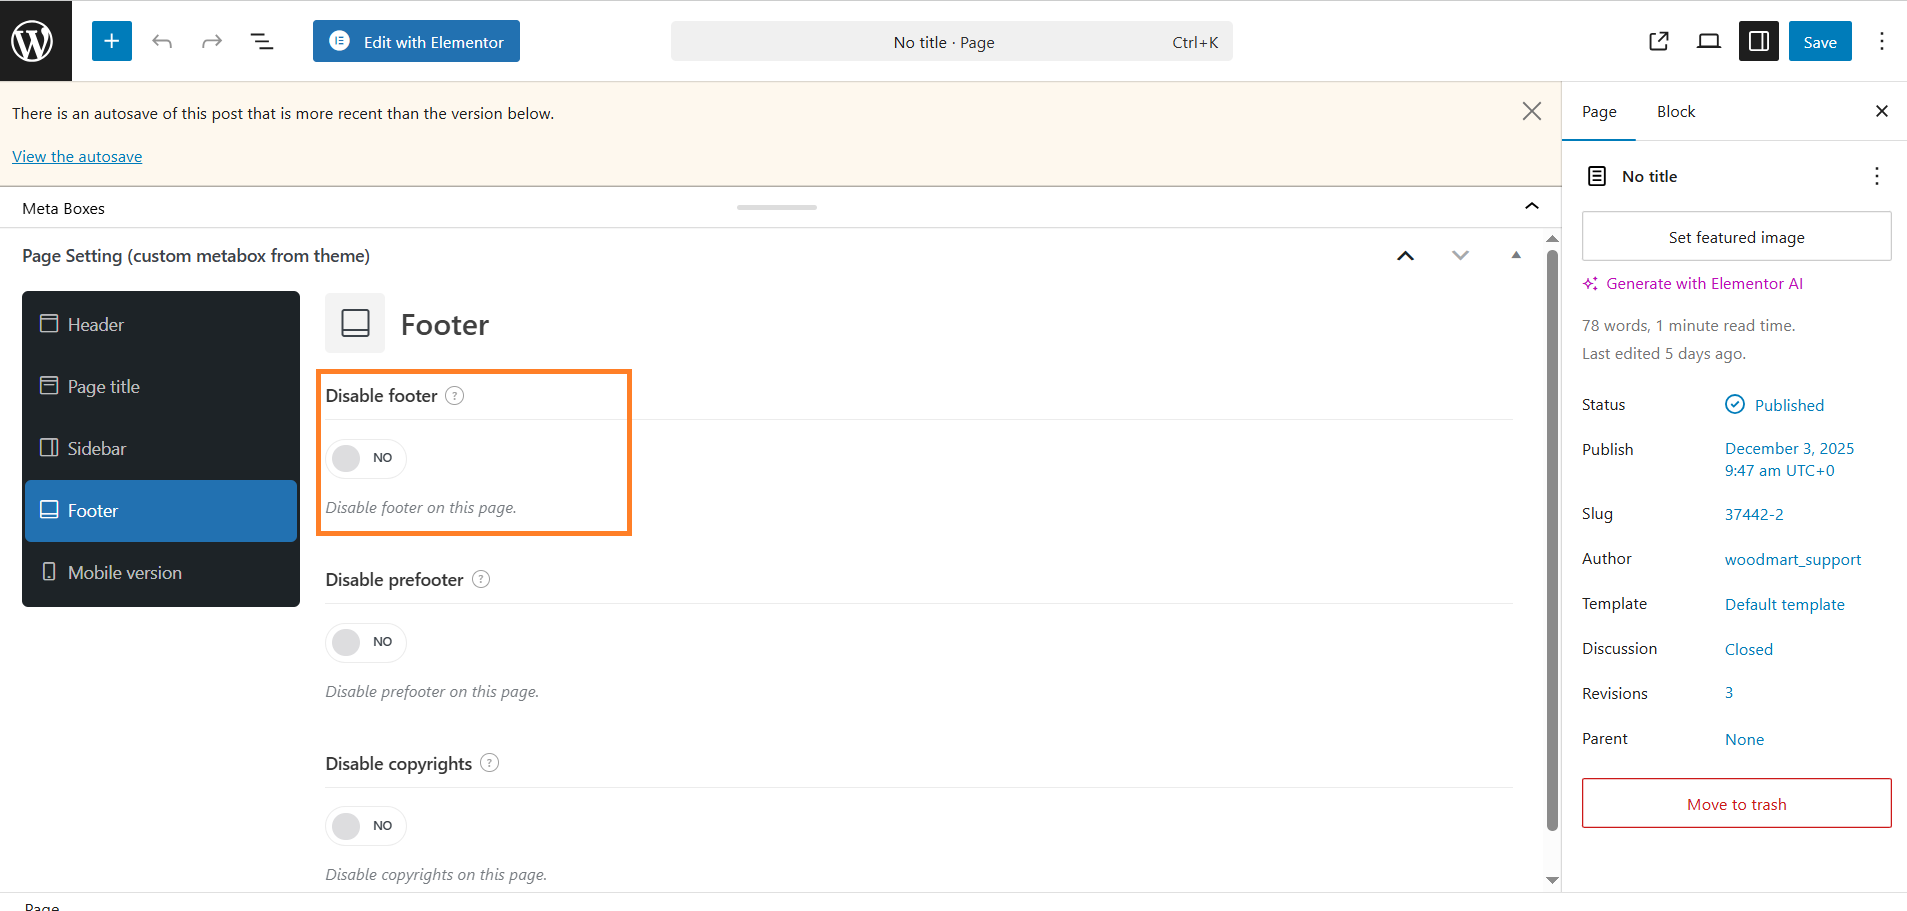Open the editor options three-dot menu
The image size is (1907, 911).
tap(1881, 41)
